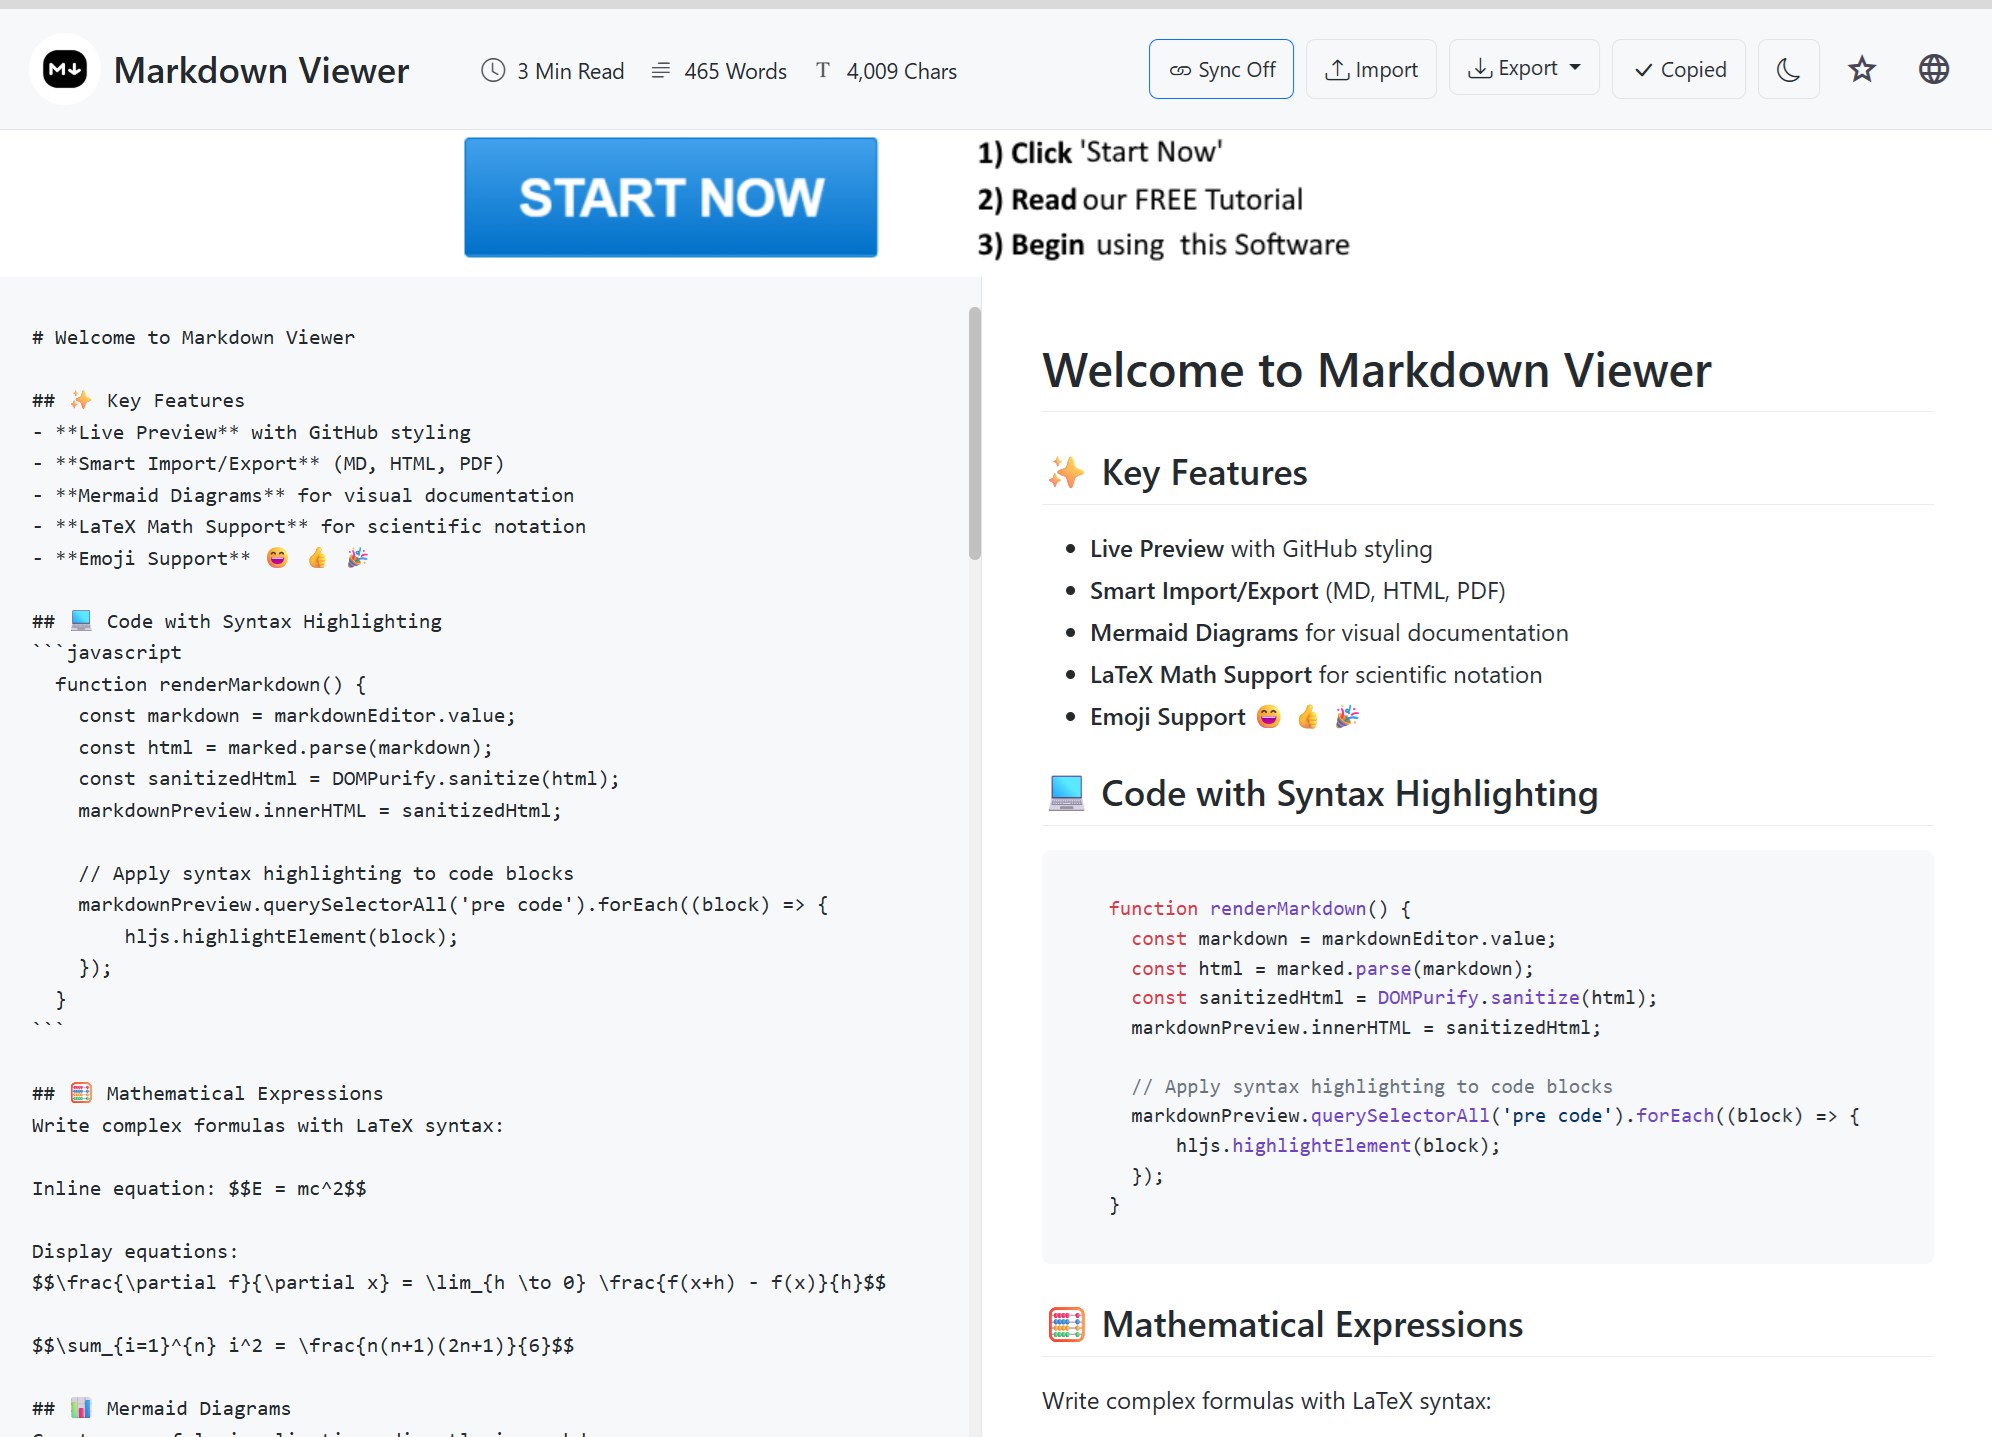Toggle dark mode with moon icon

click(1788, 69)
